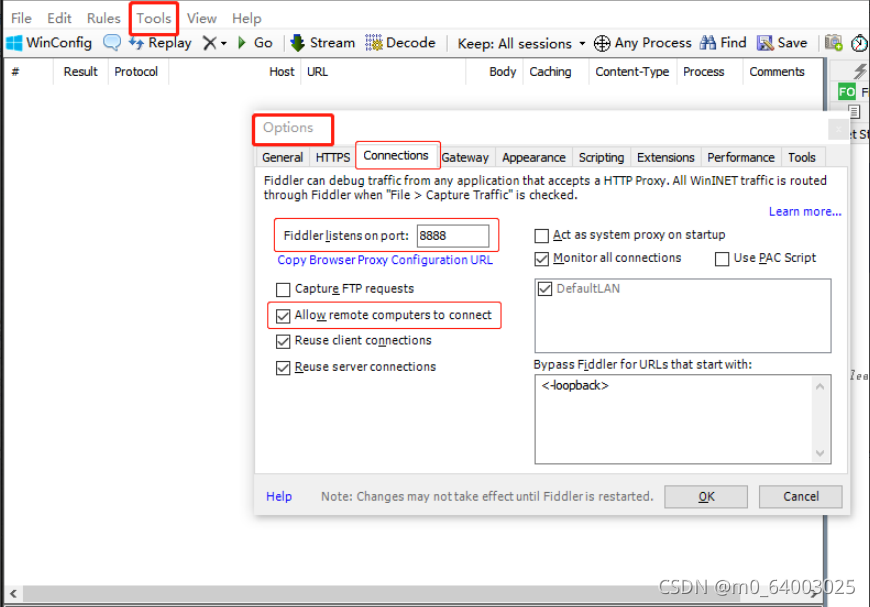
Task: Click the lightning bolt icon on right panel
Action: tap(859, 70)
